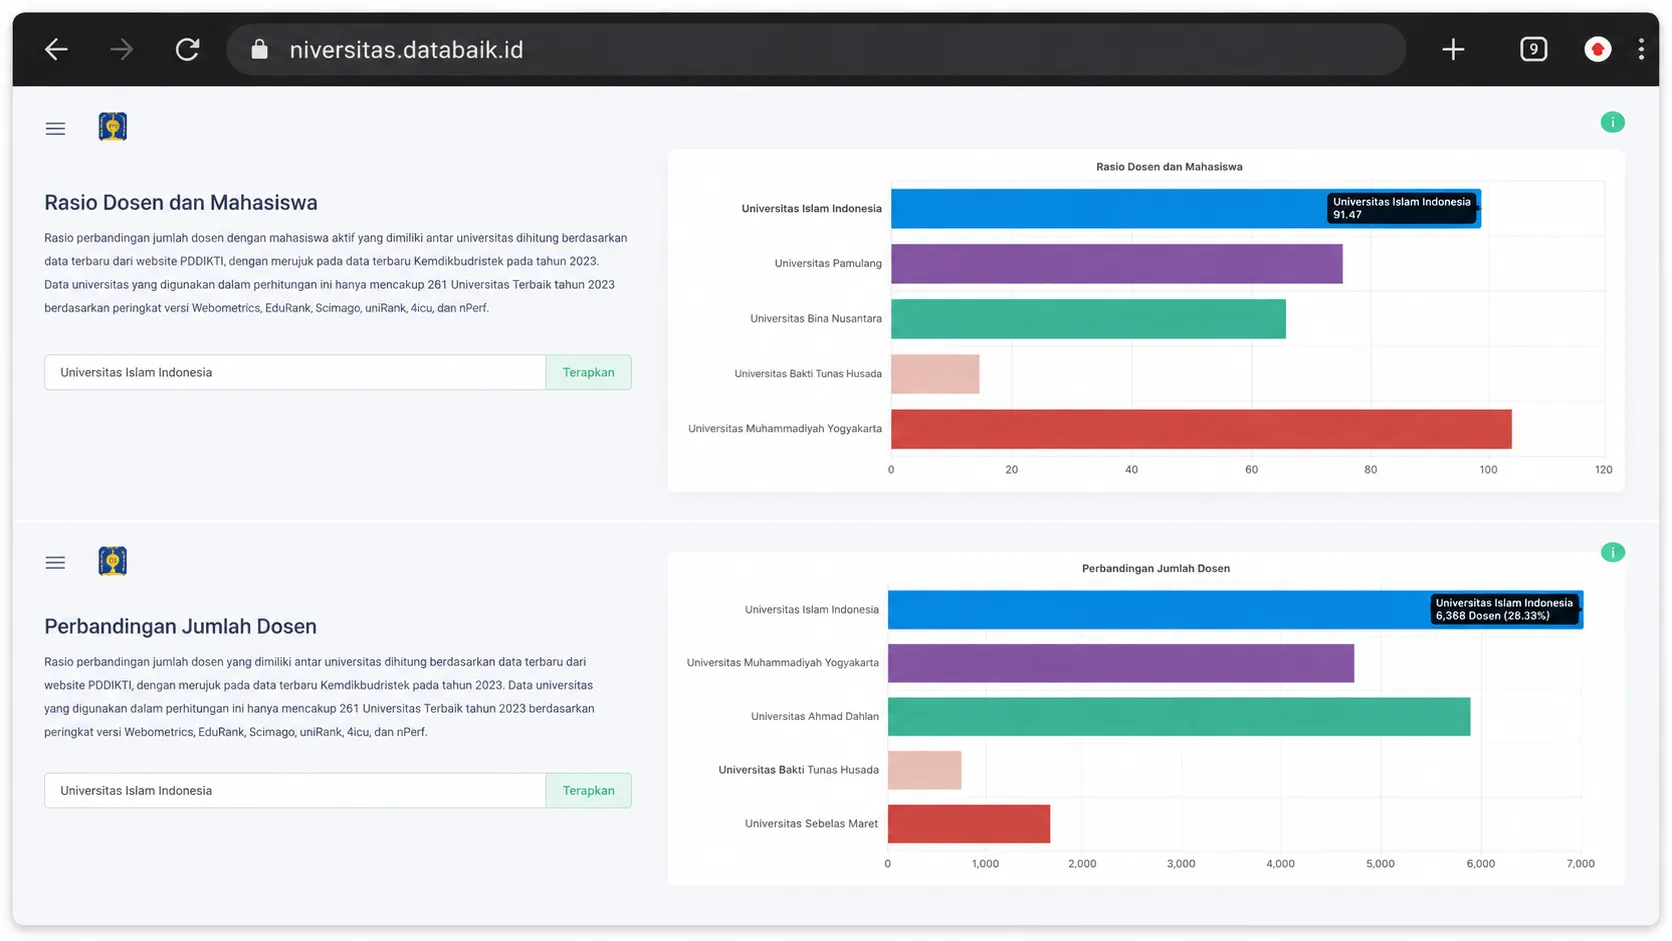
Task: Click Universitas Bakti Tunas Husada label in lecturer chart
Action: [798, 769]
